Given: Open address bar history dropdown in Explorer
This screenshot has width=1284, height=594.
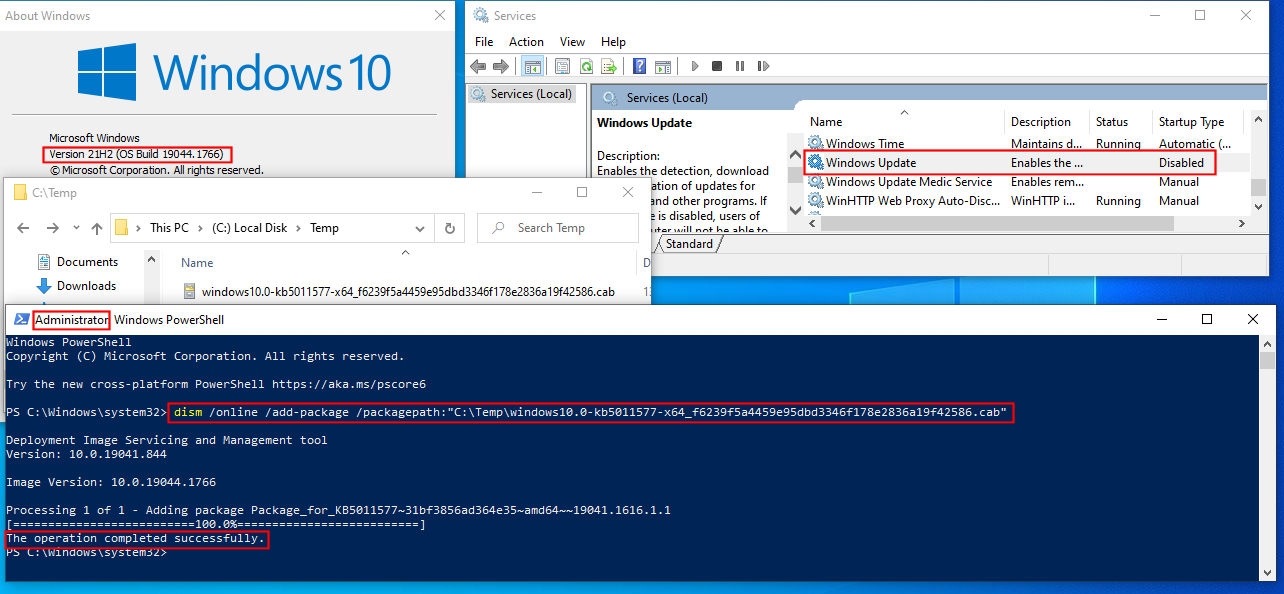Looking at the screenshot, I should click(420, 228).
